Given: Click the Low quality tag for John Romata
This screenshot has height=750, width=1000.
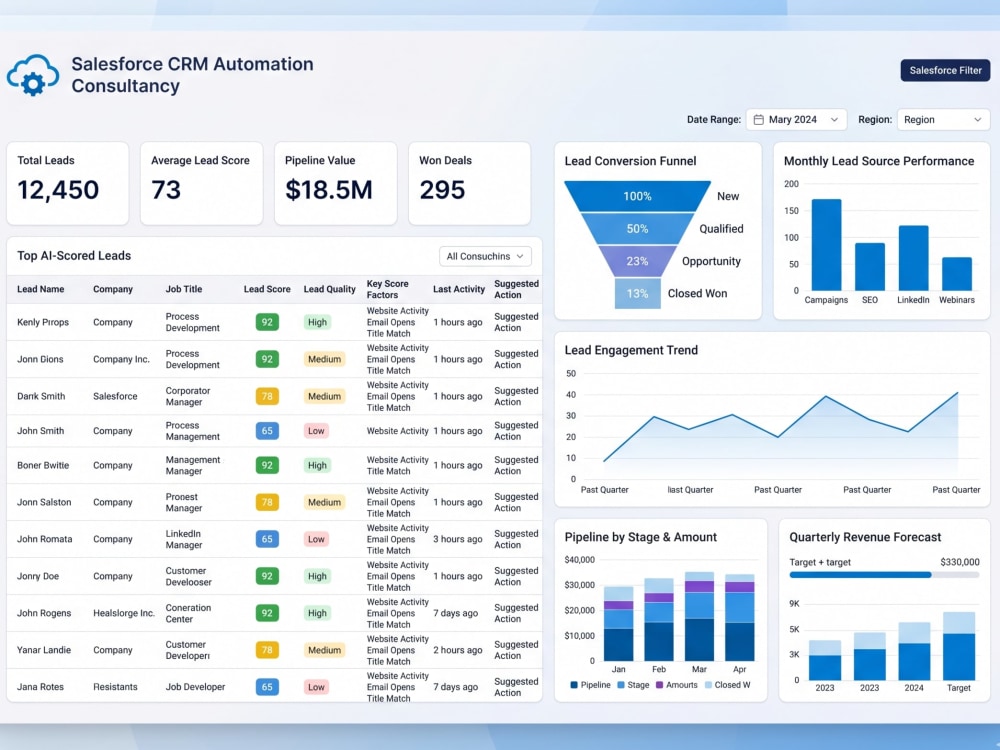Looking at the screenshot, I should [316, 539].
